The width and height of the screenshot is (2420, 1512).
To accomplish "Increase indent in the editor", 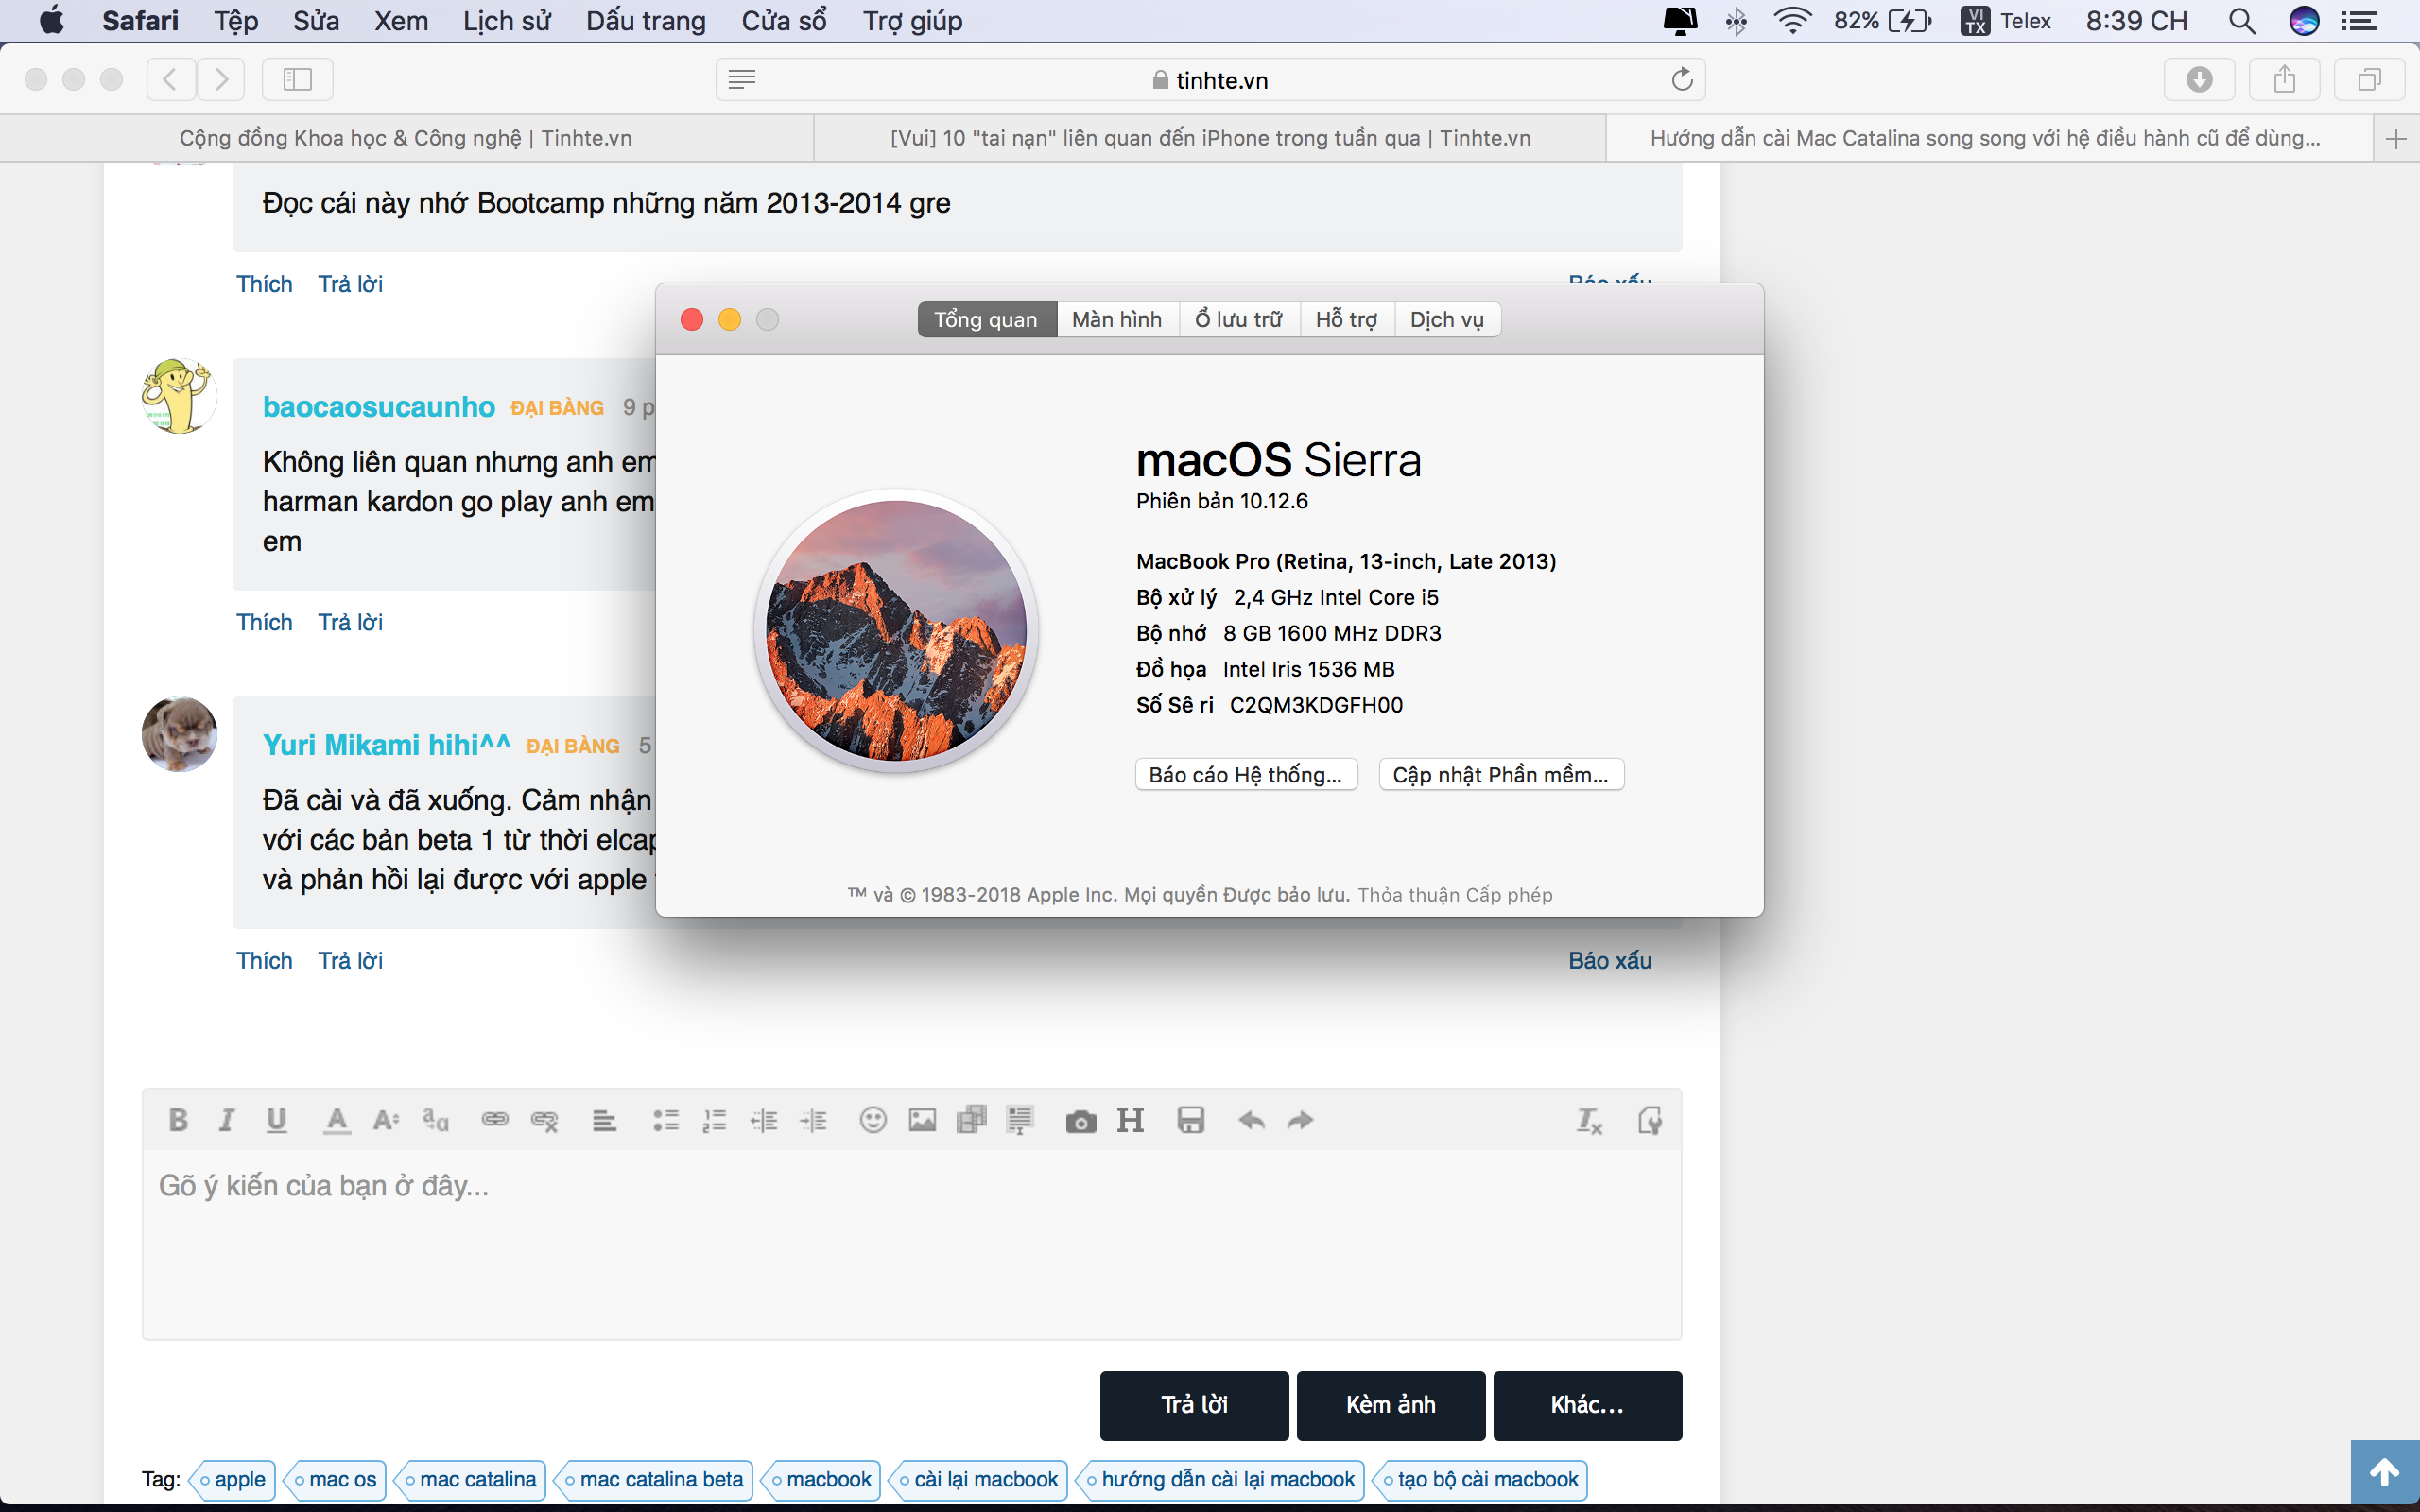I will pos(814,1120).
